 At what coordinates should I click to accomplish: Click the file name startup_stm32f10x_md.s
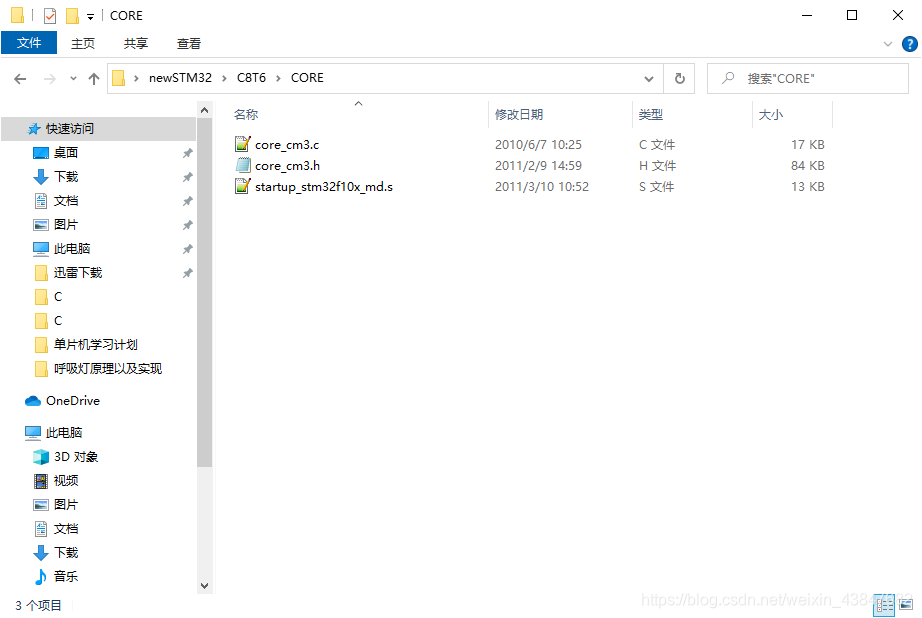(324, 187)
